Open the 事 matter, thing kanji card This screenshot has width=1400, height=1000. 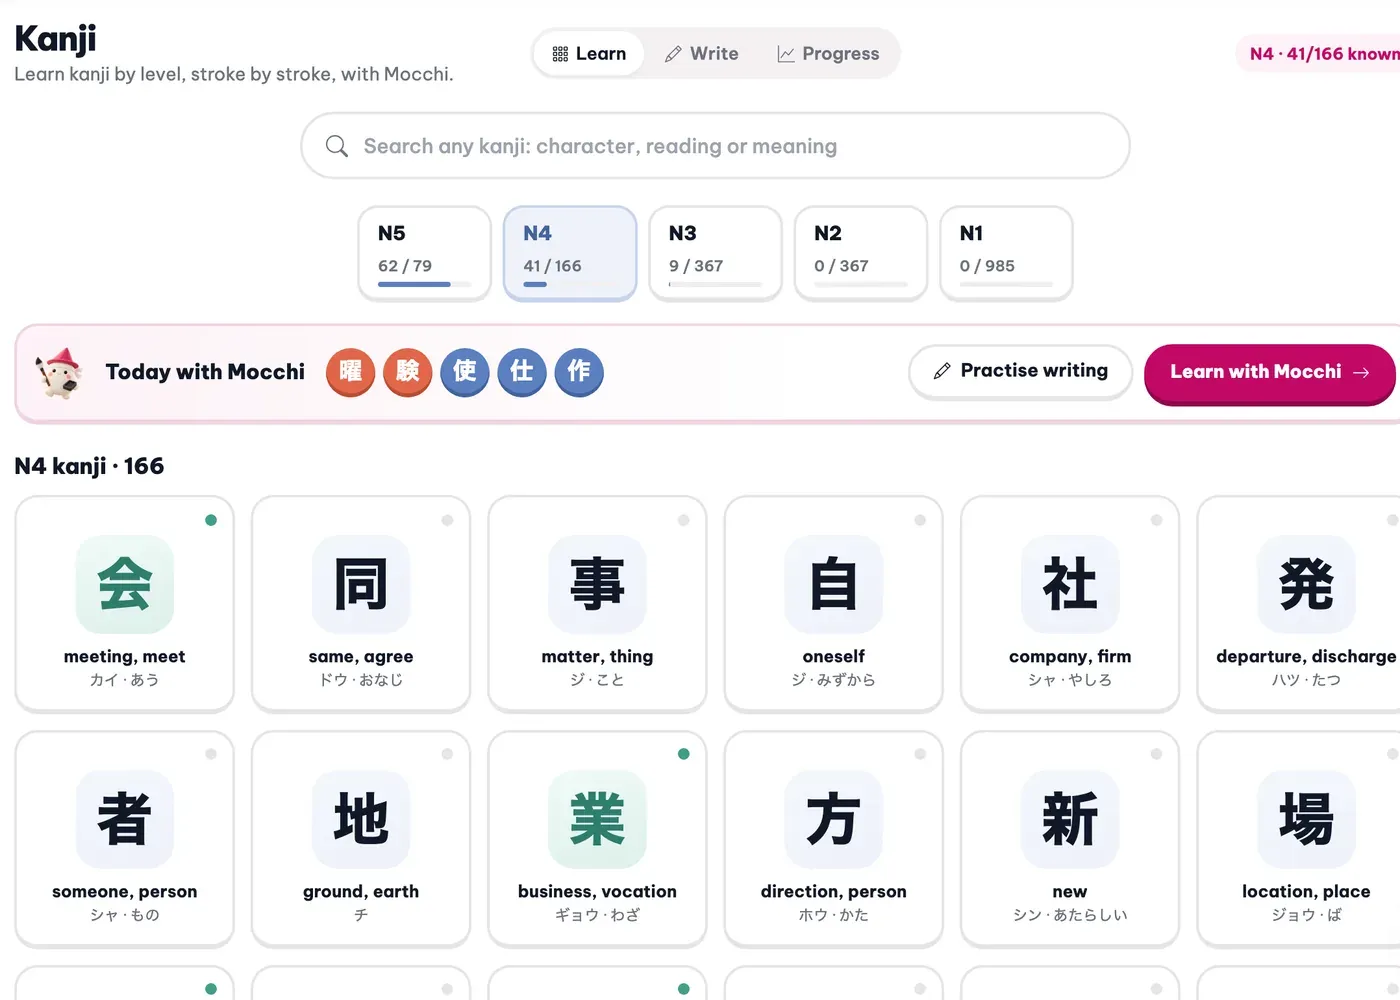click(x=597, y=604)
